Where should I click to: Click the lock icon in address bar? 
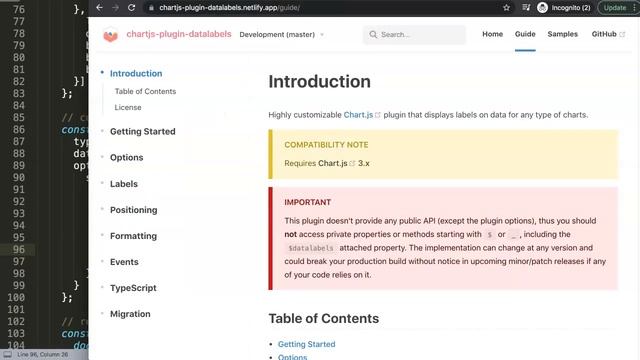151,8
